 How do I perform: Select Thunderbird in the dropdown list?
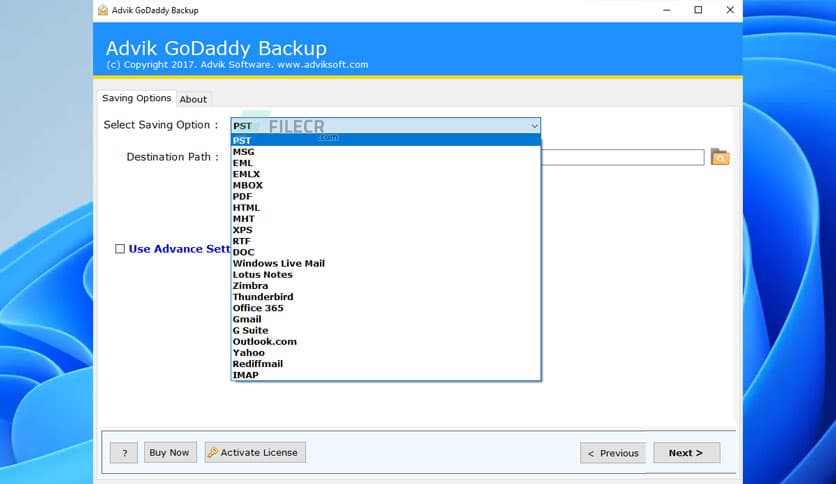(386, 297)
